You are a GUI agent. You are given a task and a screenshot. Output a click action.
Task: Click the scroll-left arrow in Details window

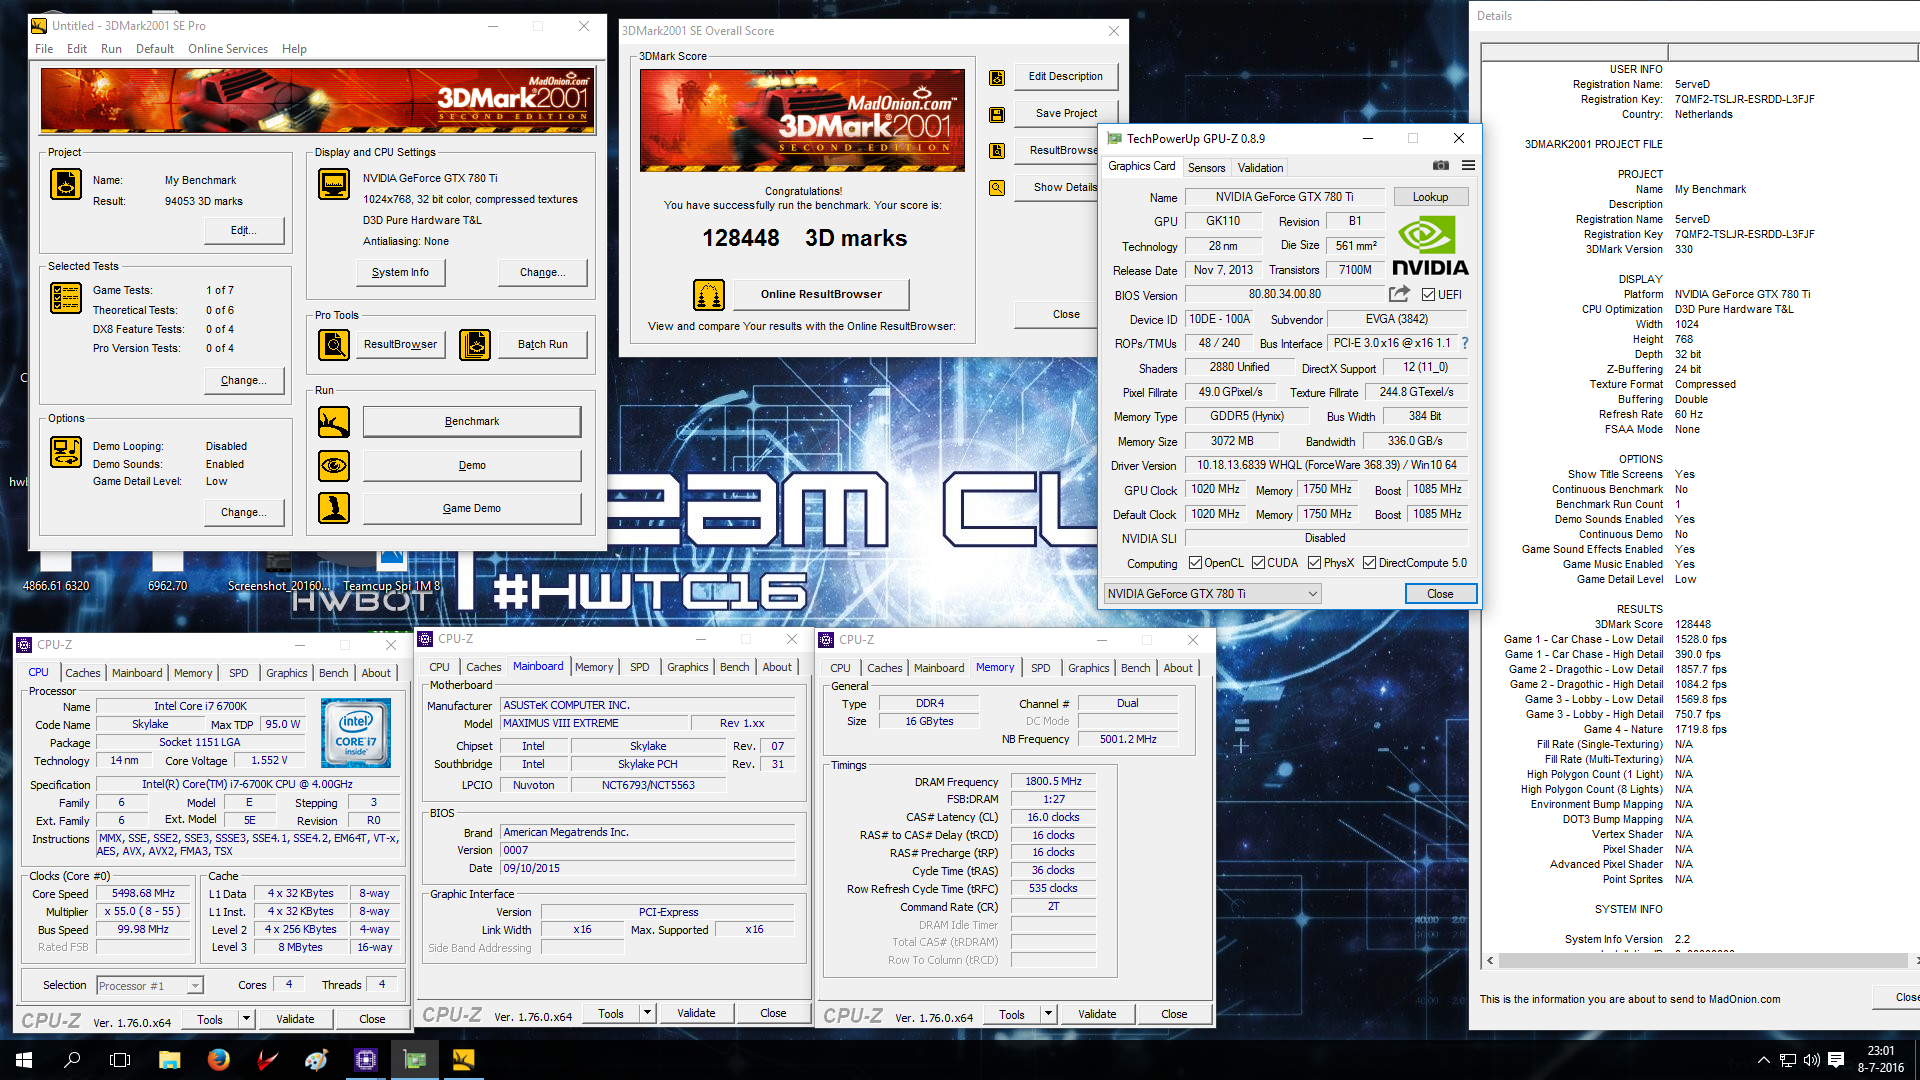(x=1490, y=961)
